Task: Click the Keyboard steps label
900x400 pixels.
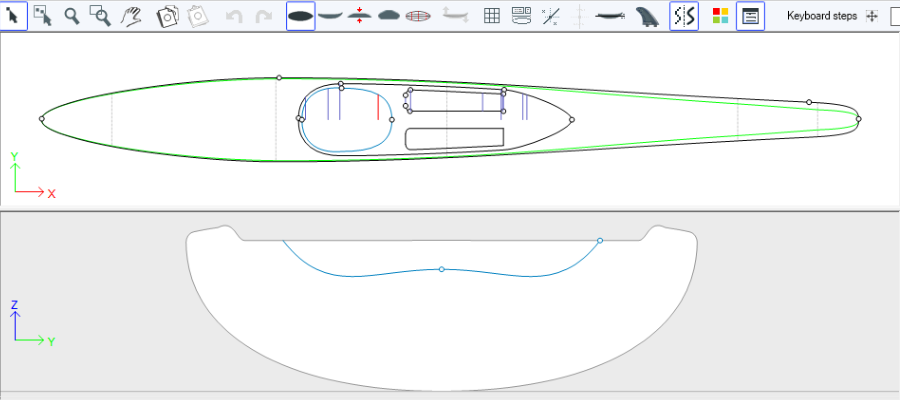Action: (822, 16)
